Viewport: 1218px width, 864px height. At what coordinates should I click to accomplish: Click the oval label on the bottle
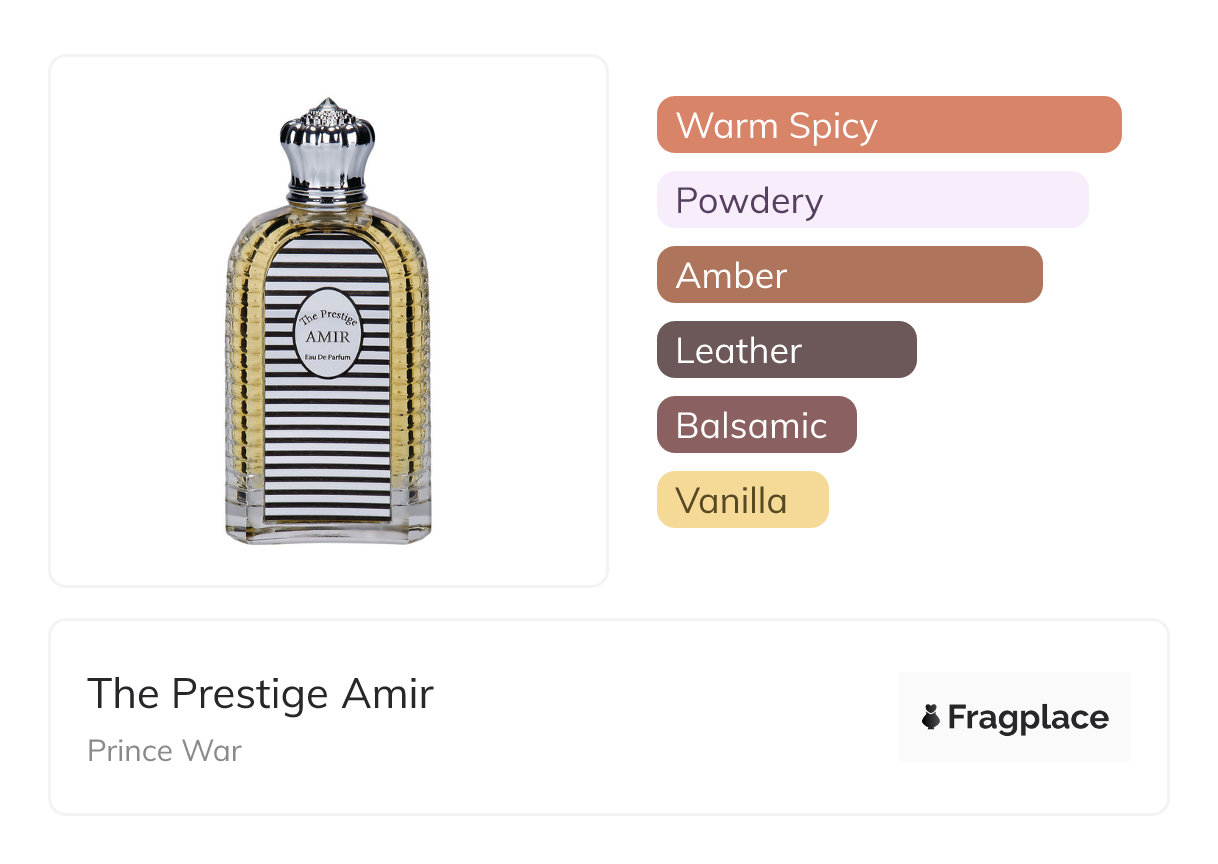click(x=328, y=333)
